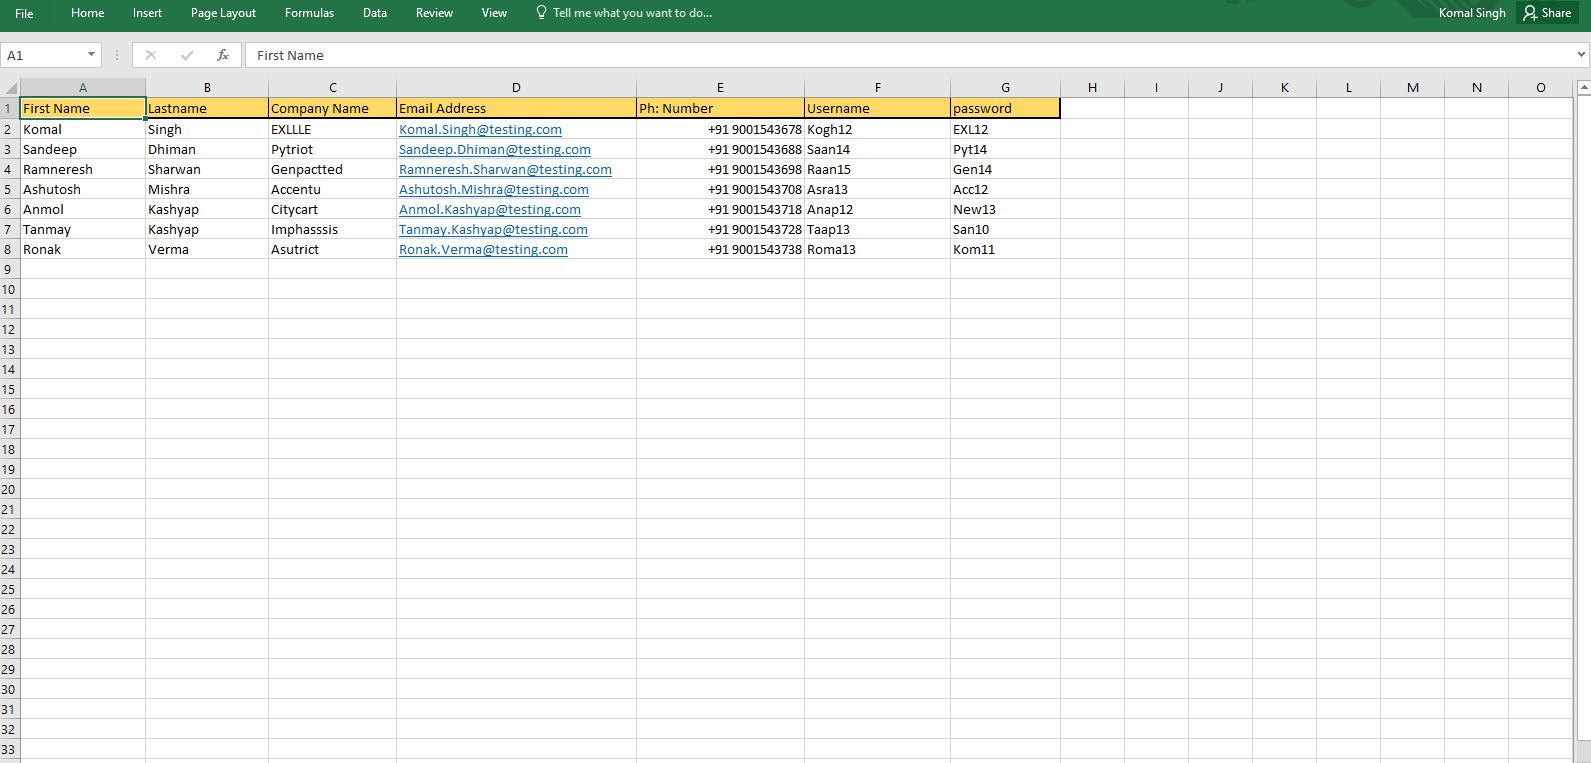Open the Komal.Singh@testing.com email link

coord(480,129)
